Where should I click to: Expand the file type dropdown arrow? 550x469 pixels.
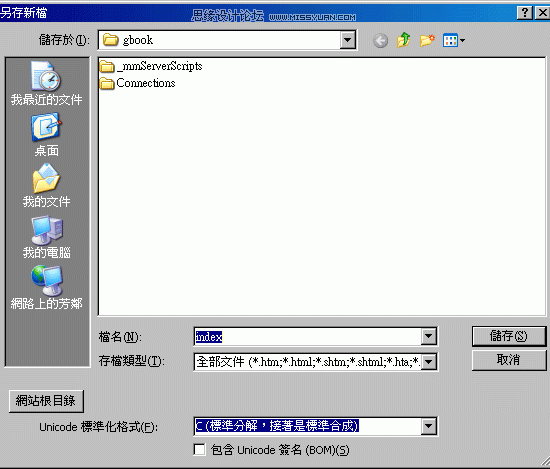point(428,362)
